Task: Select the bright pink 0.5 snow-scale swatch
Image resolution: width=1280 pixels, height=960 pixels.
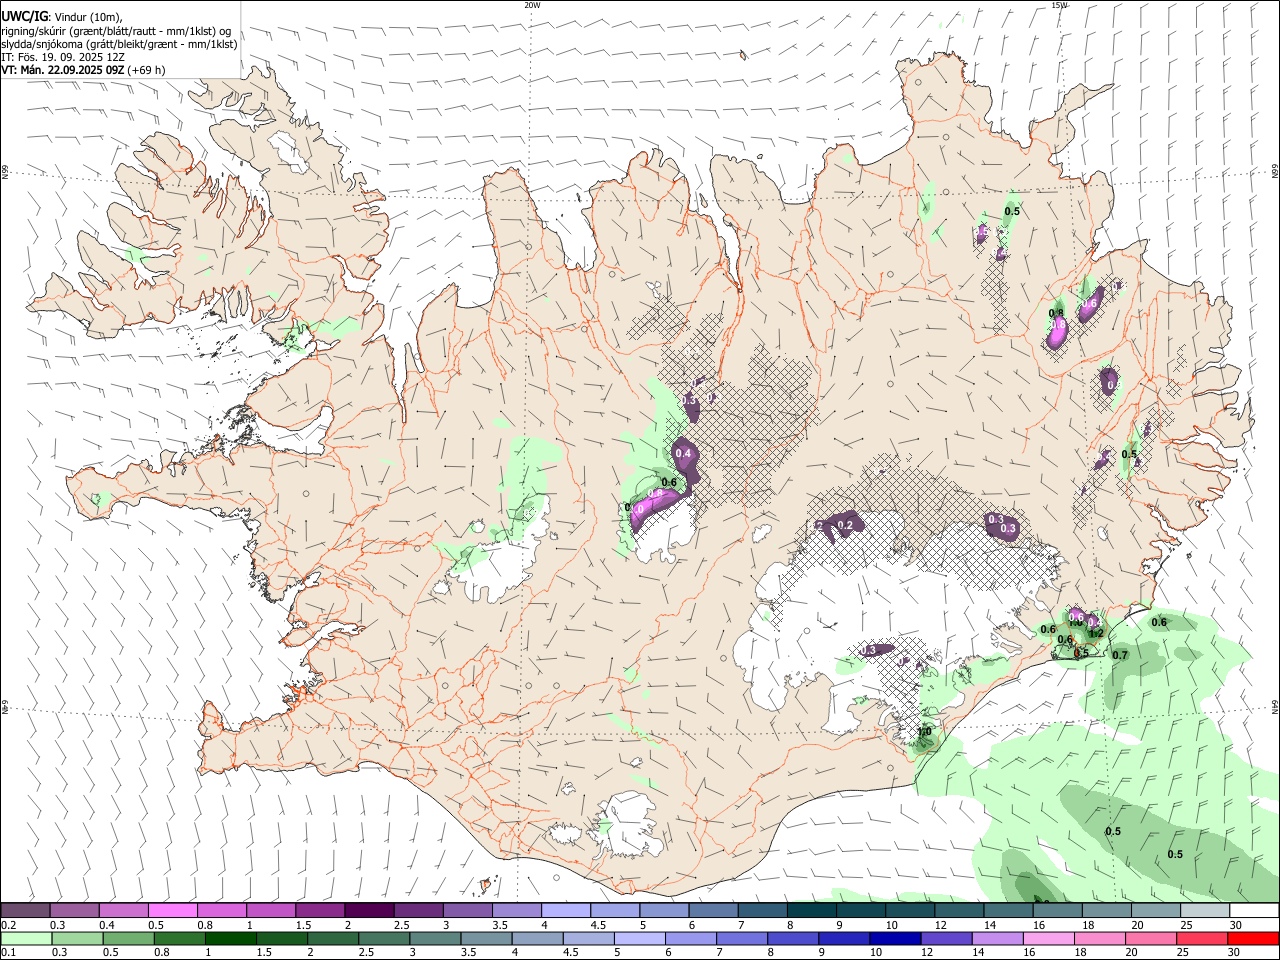Action: [x=172, y=910]
